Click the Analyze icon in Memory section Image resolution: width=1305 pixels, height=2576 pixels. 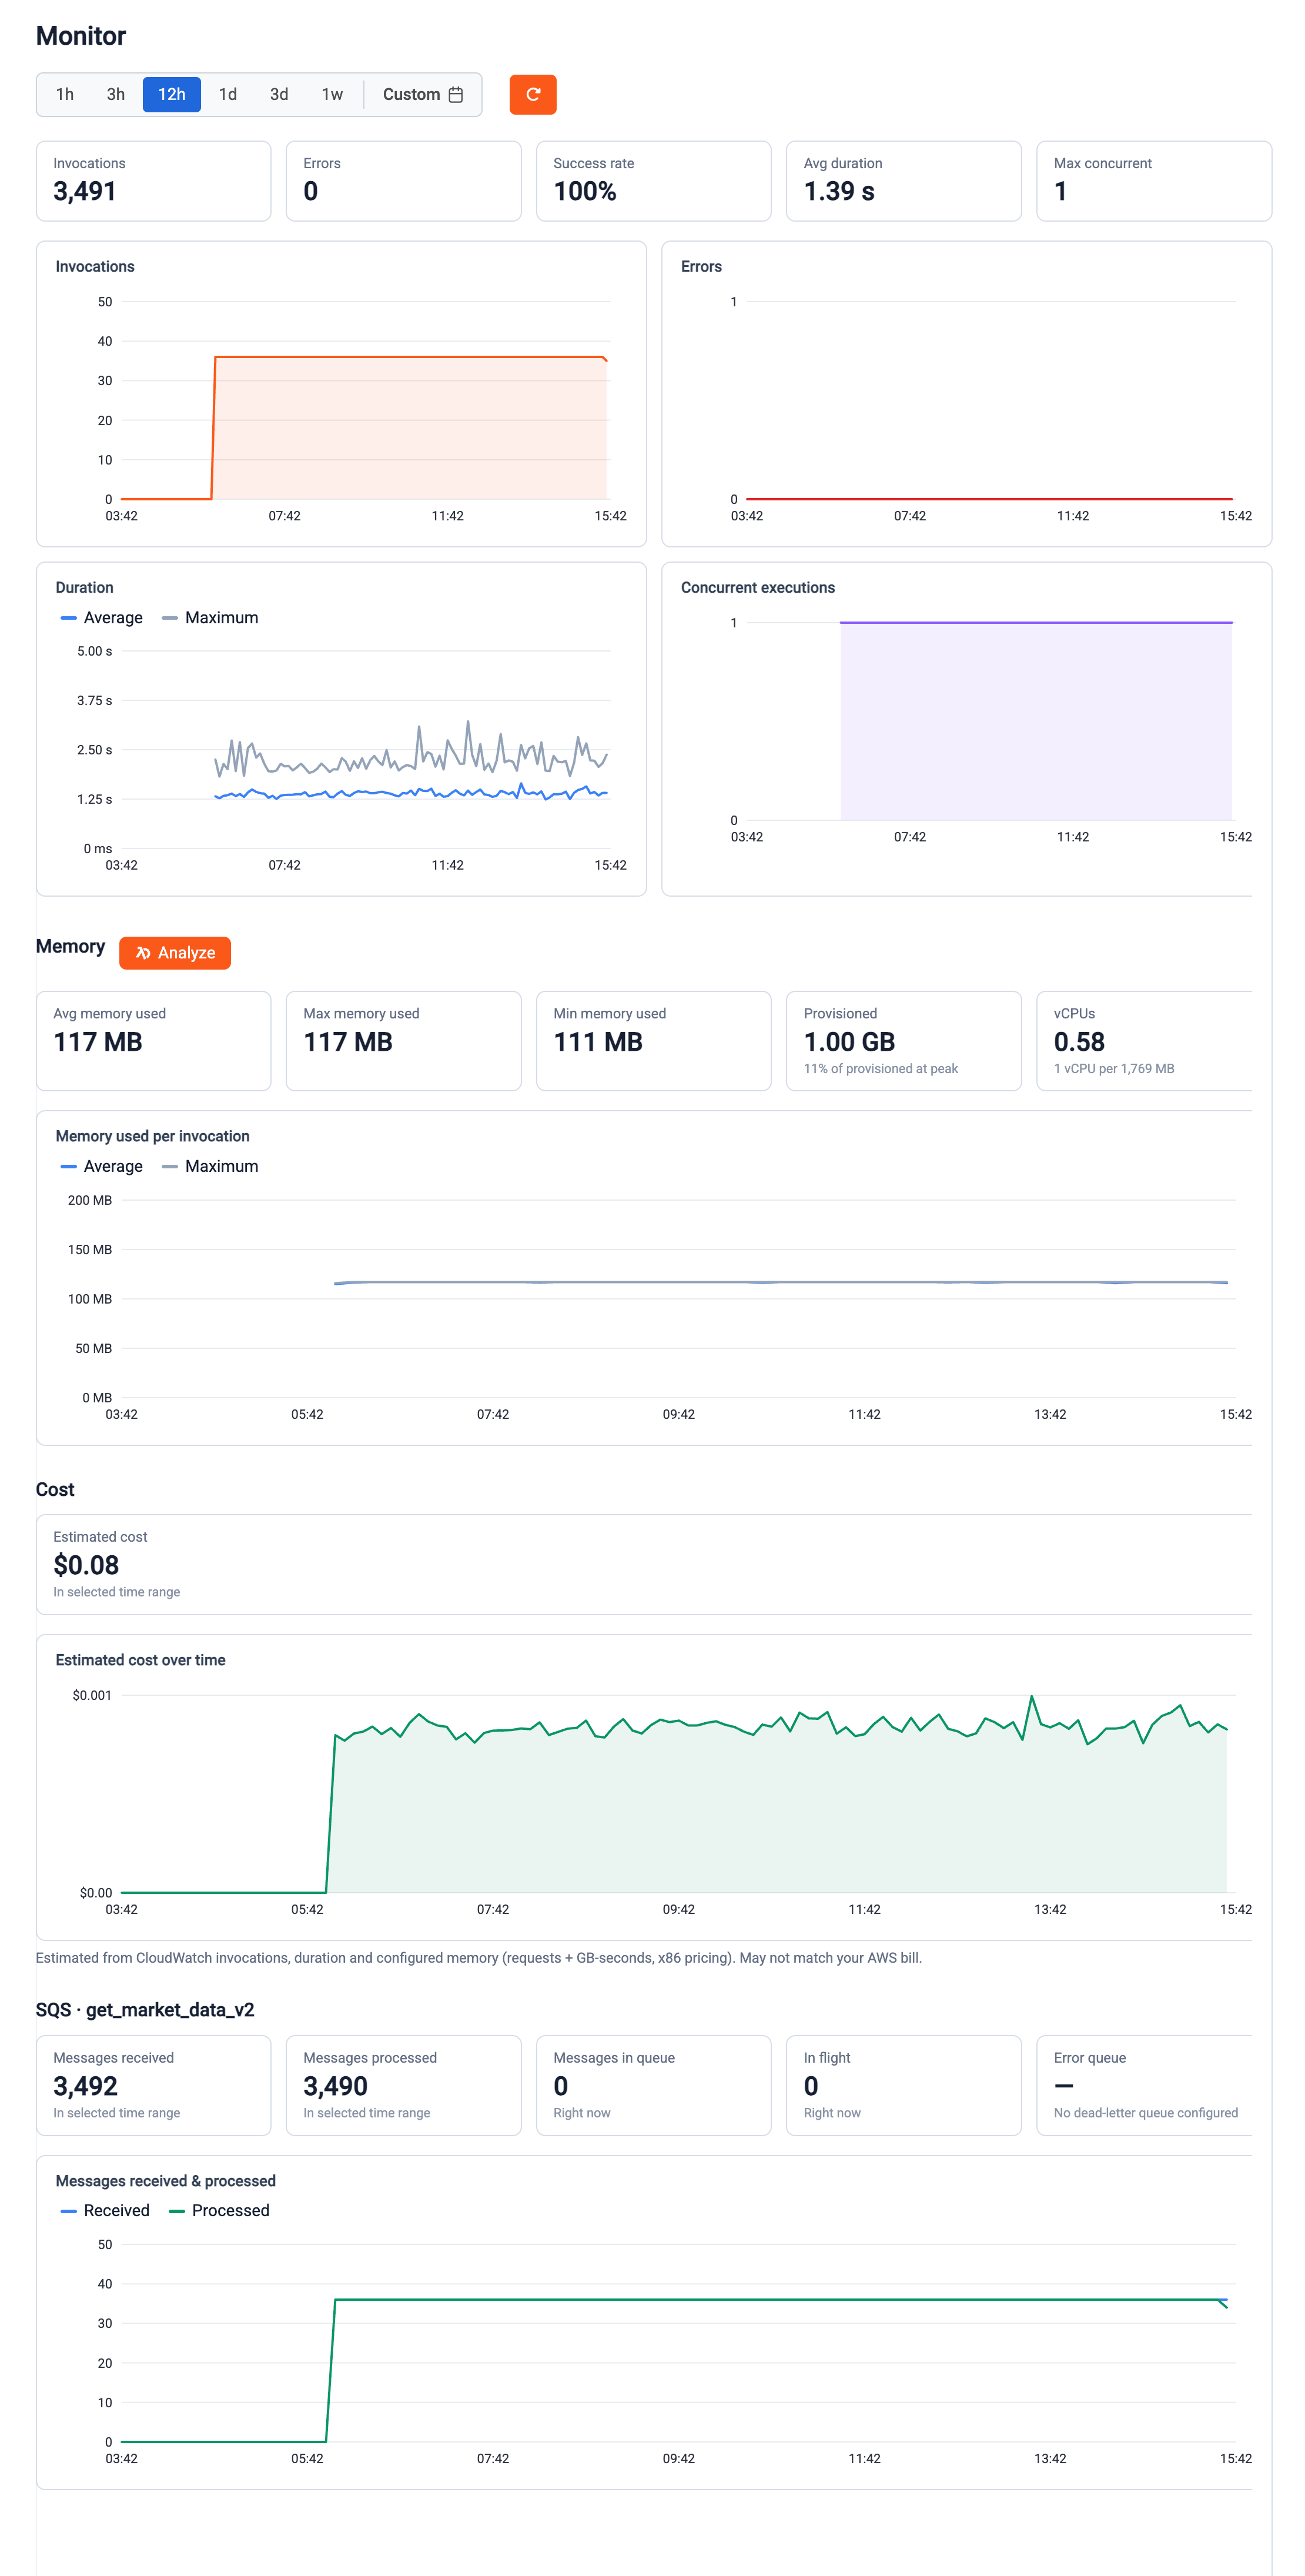[143, 953]
